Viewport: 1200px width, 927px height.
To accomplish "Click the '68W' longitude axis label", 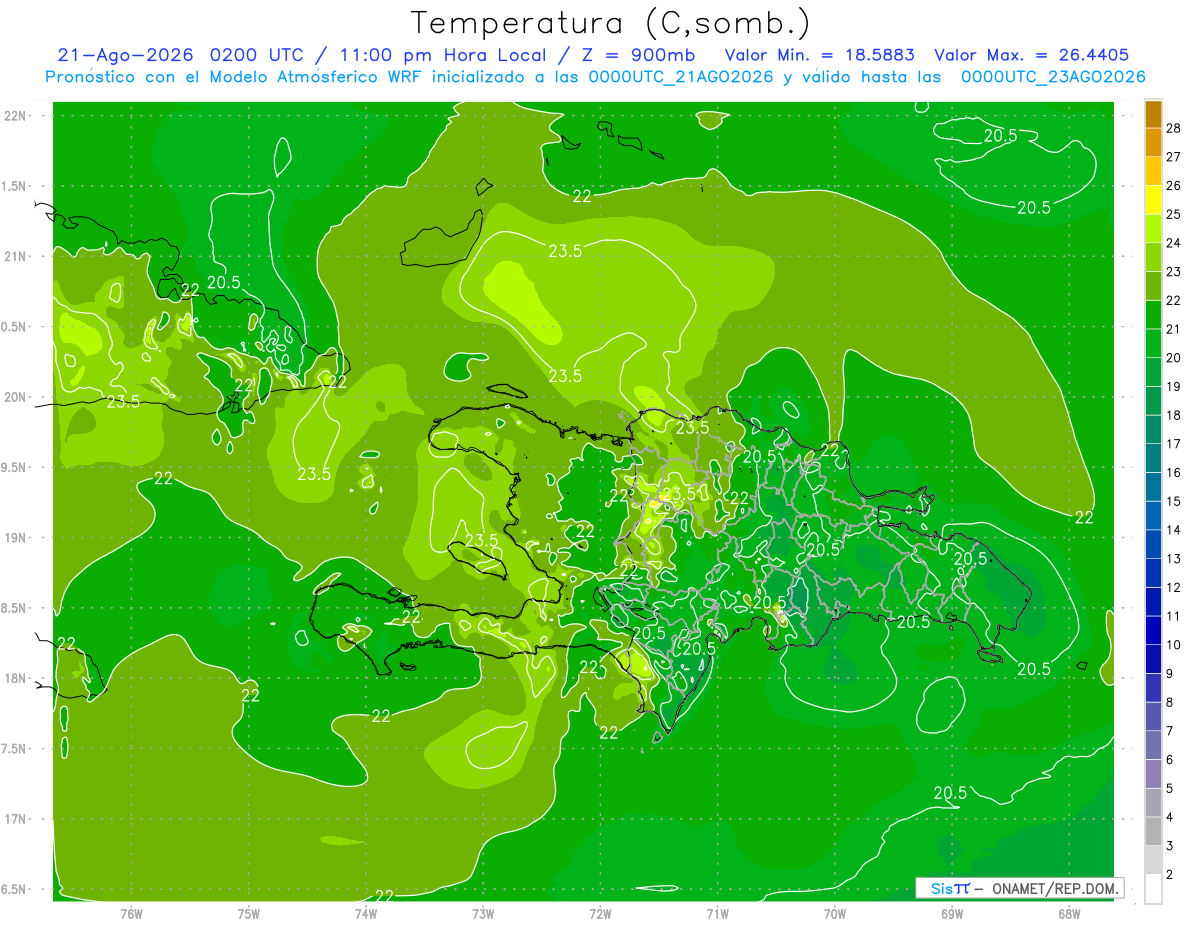I will (1069, 914).
